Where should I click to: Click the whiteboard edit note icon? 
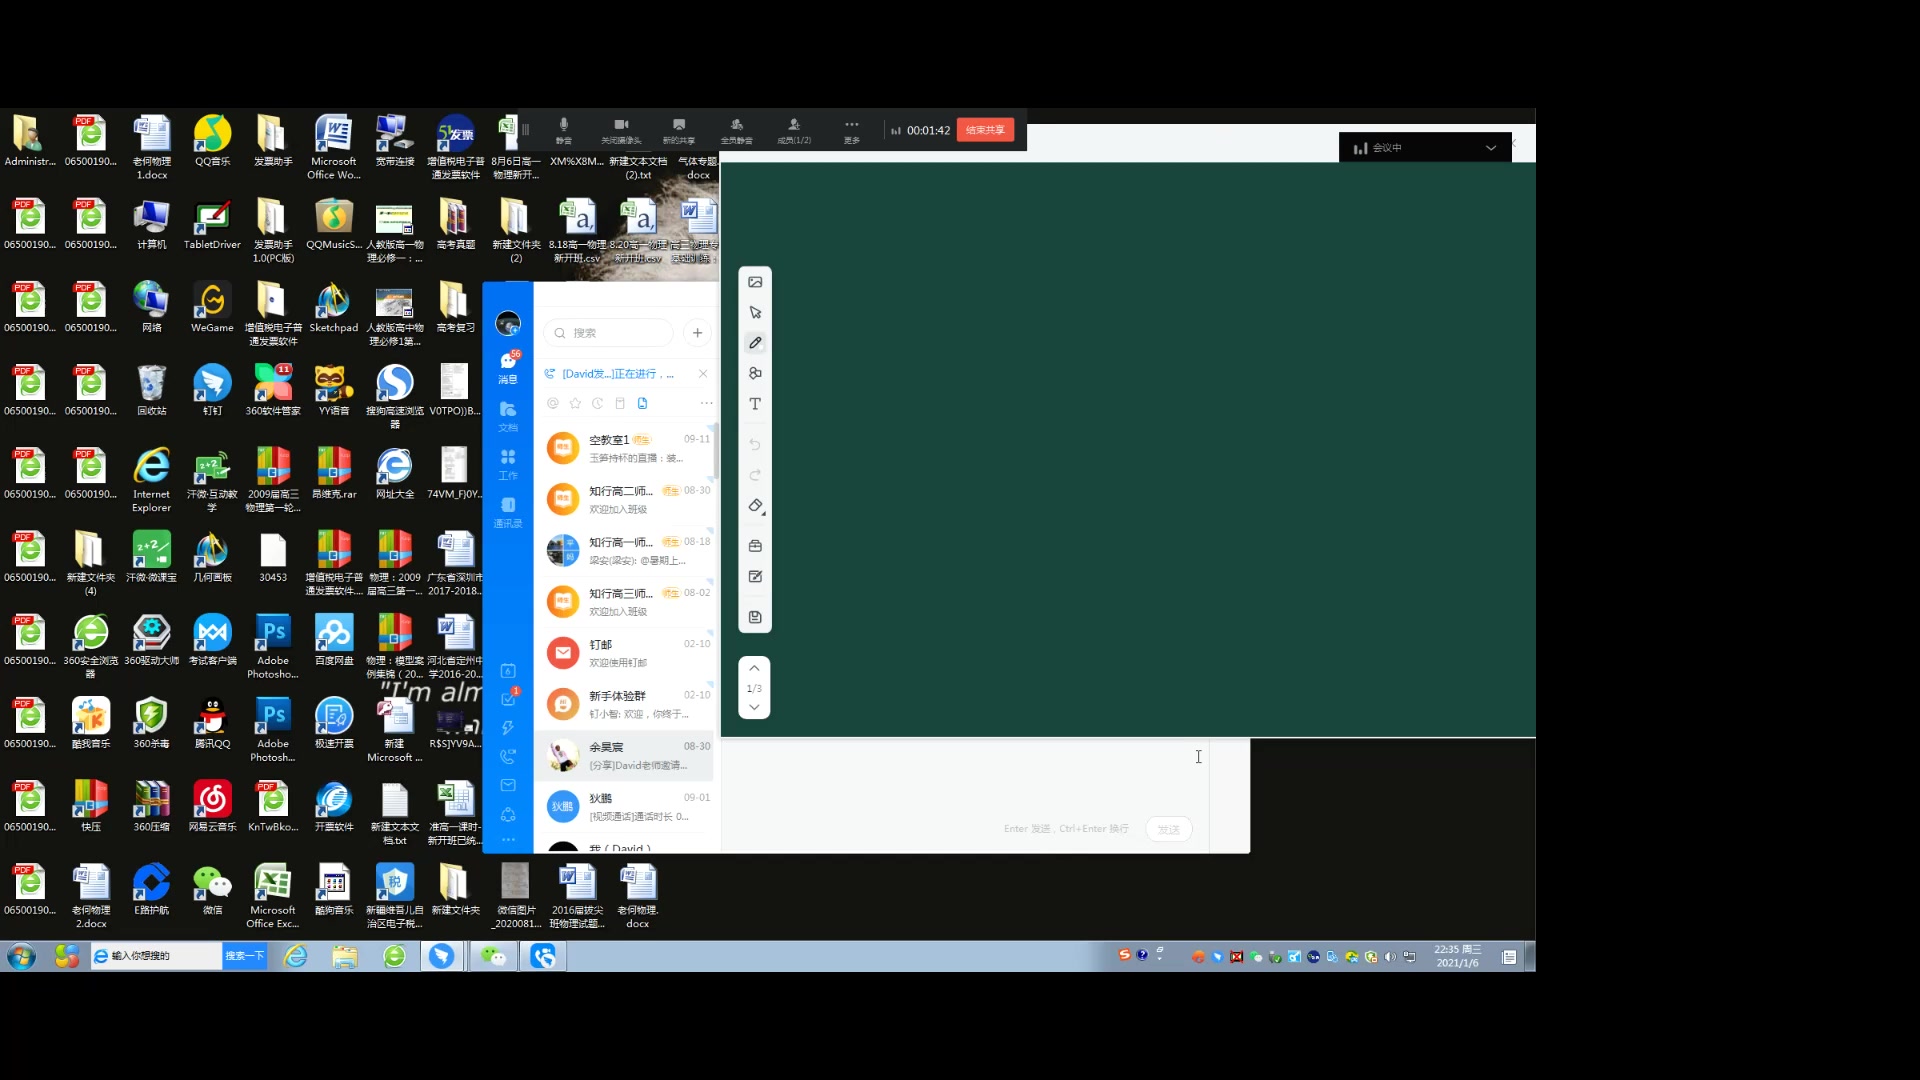tap(755, 577)
